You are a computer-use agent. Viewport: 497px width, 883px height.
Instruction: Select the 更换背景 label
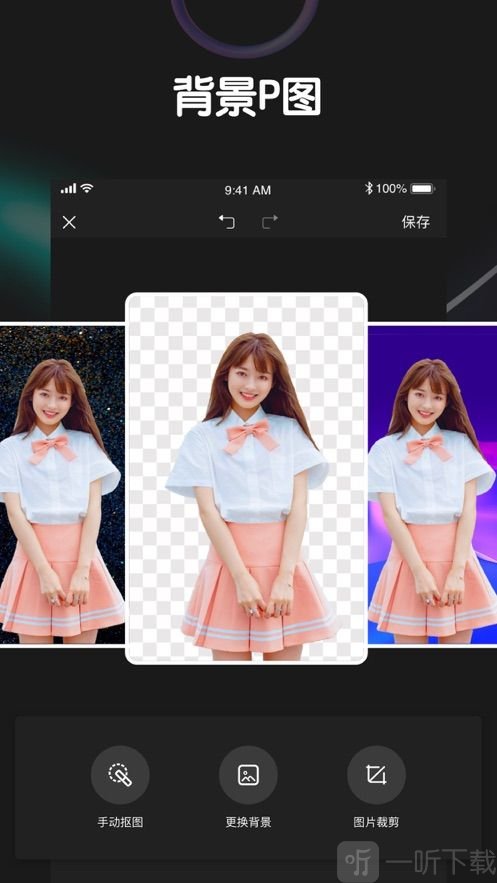[248, 822]
